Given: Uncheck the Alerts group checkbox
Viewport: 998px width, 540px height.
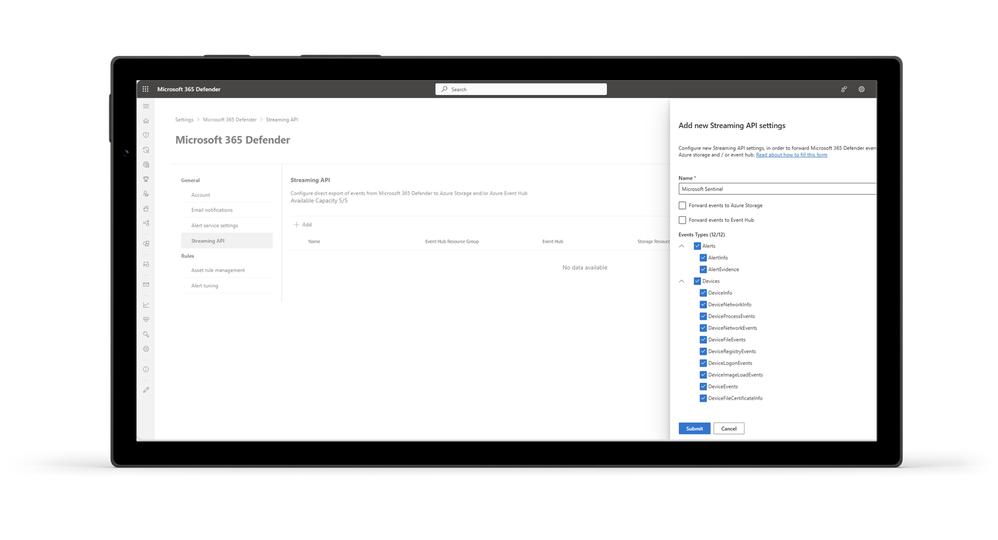Looking at the screenshot, I should pos(697,246).
